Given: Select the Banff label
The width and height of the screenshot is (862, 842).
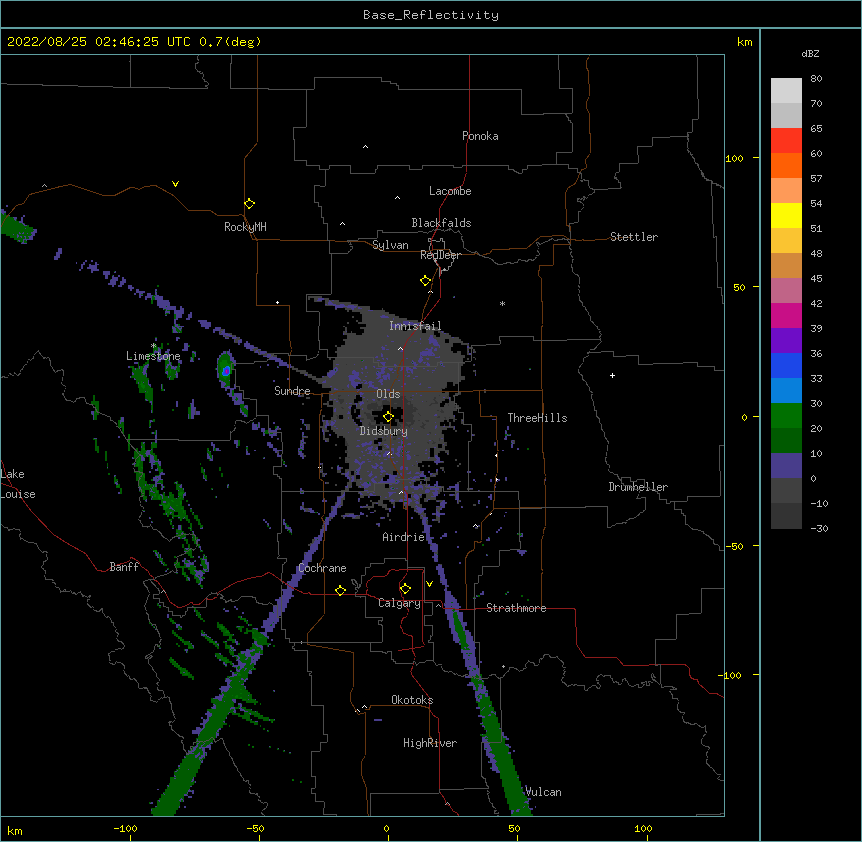Looking at the screenshot, I should coord(124,567).
